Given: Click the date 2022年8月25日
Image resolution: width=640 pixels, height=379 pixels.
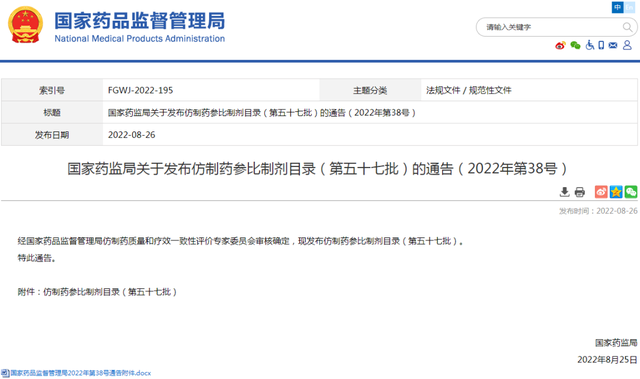Looking at the screenshot, I should coord(607,359).
